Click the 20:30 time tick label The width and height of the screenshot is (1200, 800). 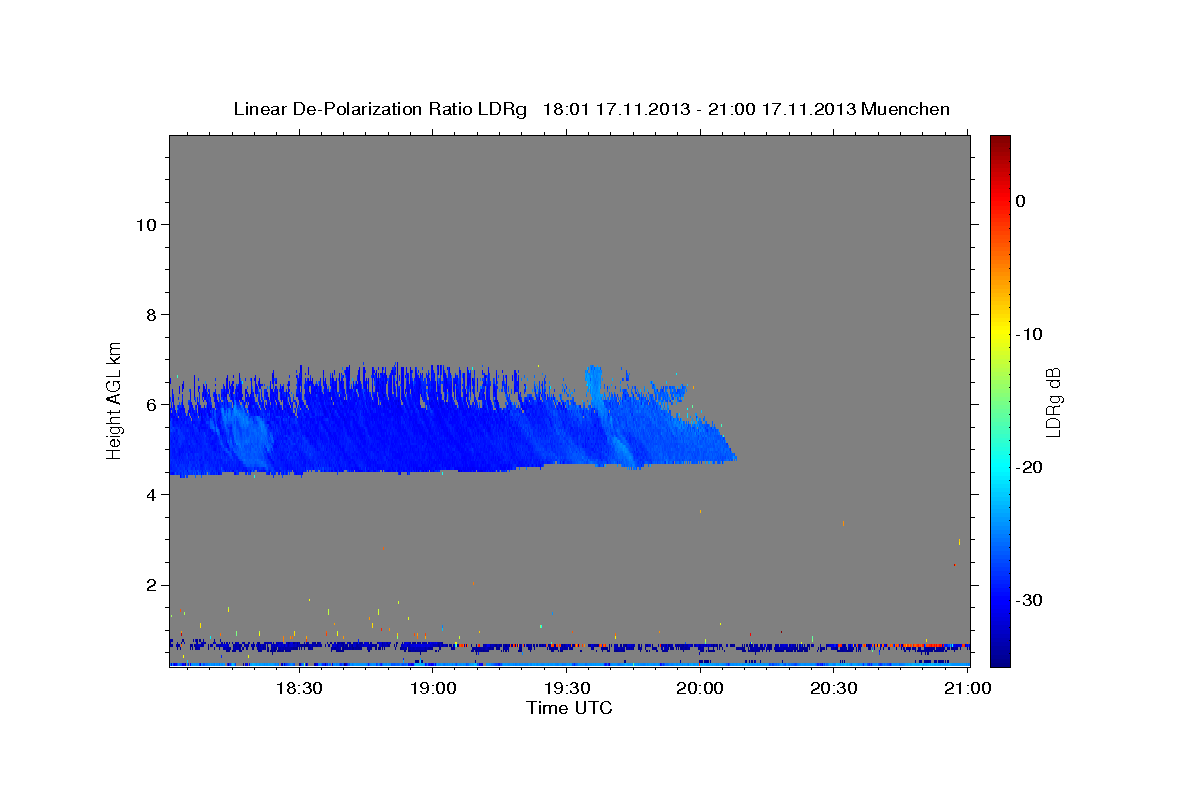[834, 688]
